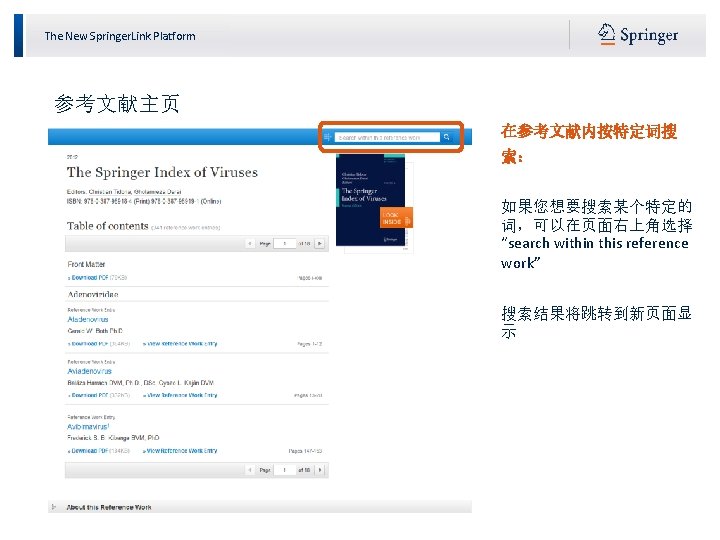Open the Aviadenovirus entry title
This screenshot has height=540, width=720.
[x=90, y=371]
